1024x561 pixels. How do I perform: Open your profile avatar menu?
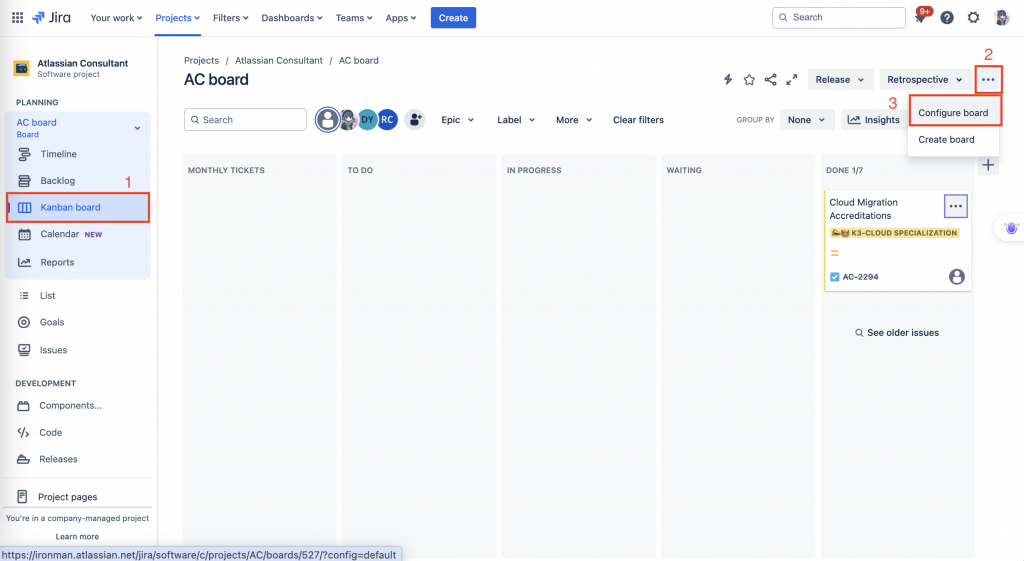[1001, 18]
